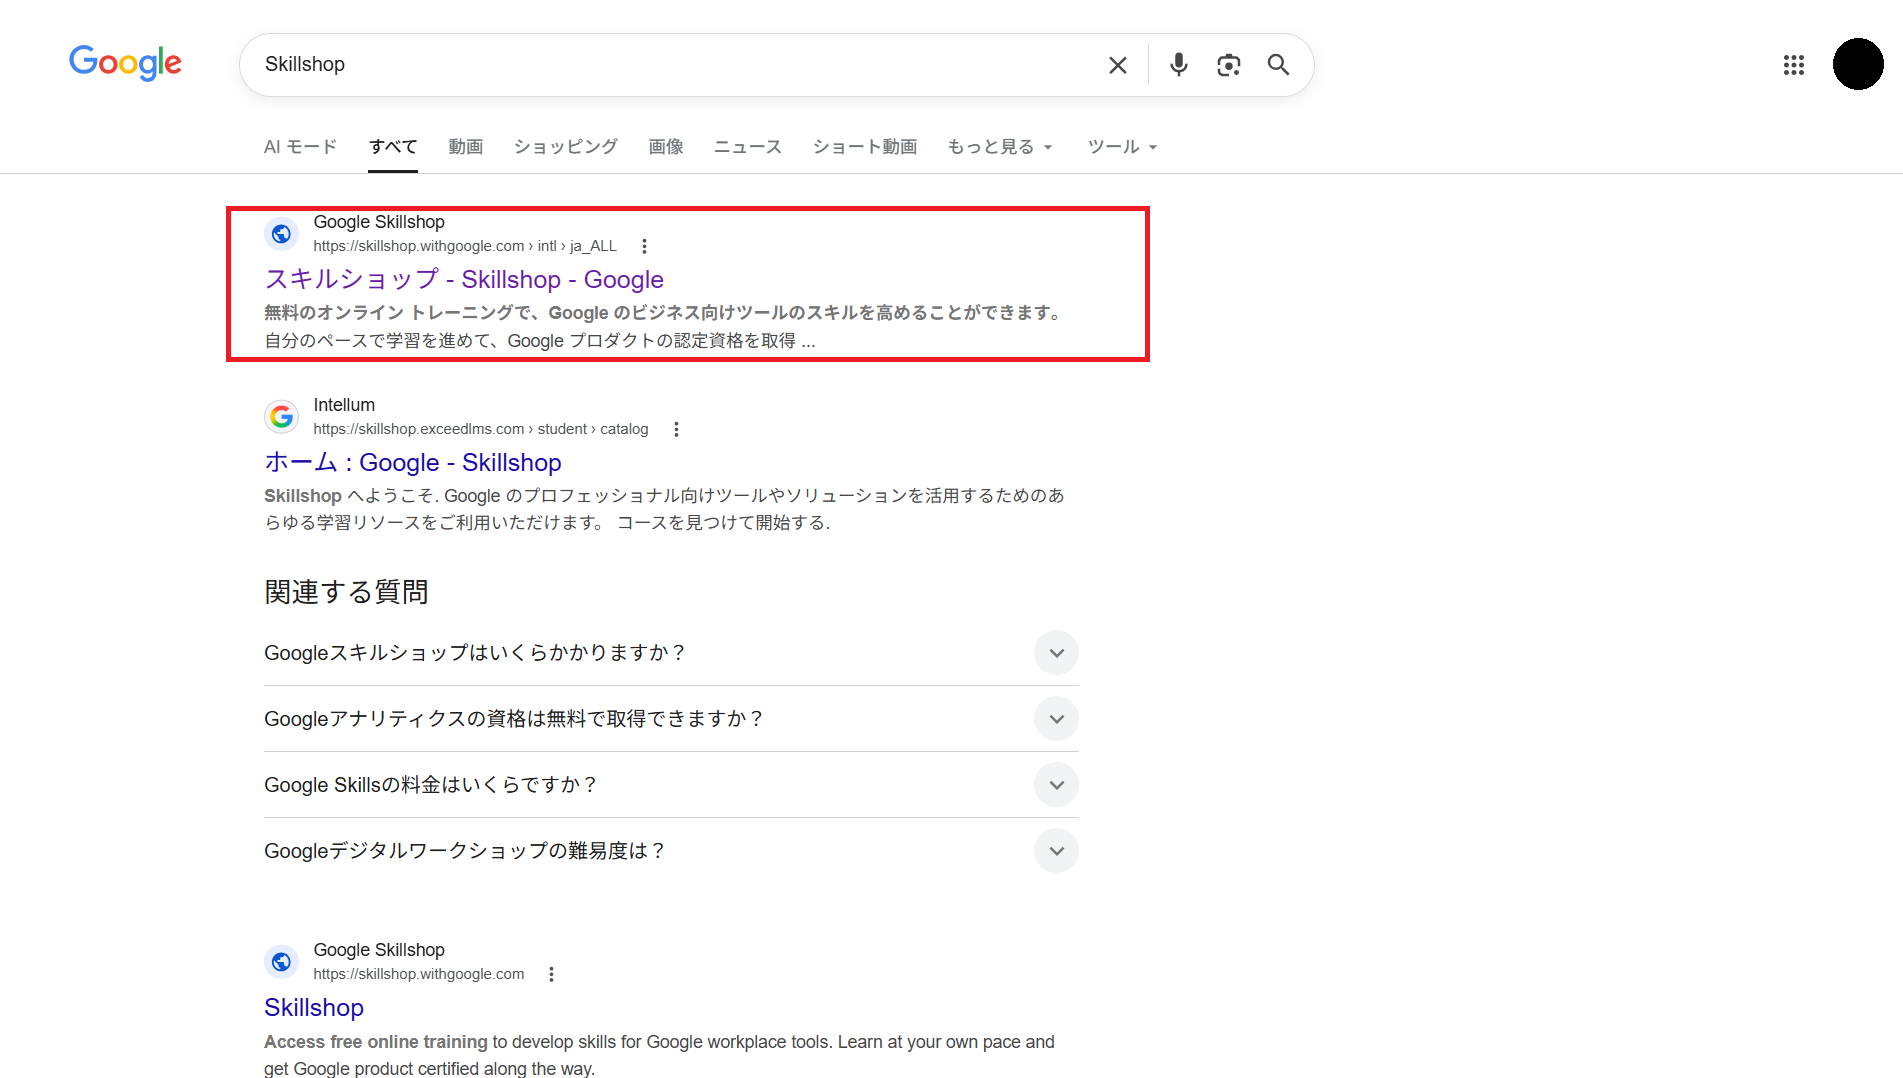Click into the Skillshop search field
The image size is (1903, 1078).
coord(670,65)
